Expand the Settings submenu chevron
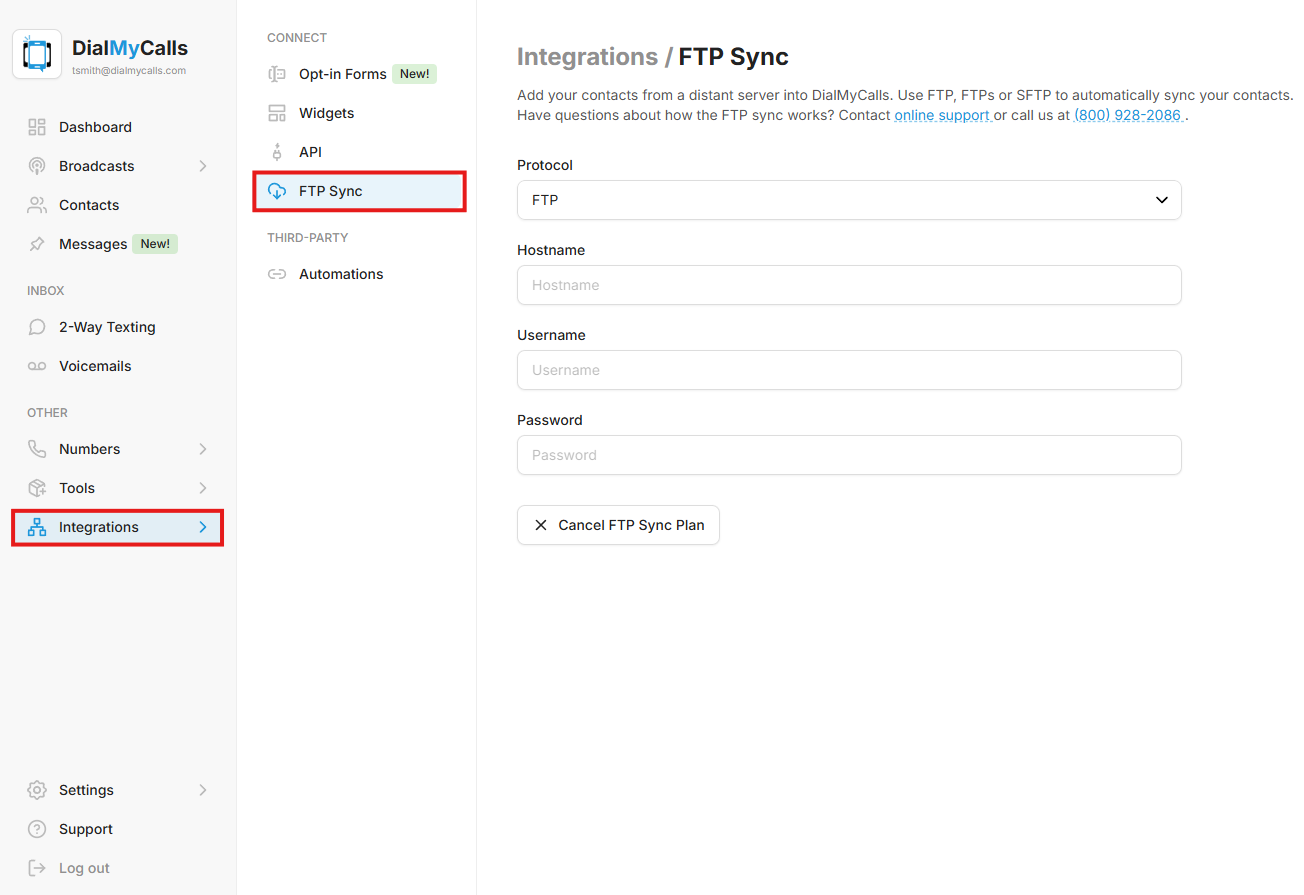1304x895 pixels. coord(203,790)
